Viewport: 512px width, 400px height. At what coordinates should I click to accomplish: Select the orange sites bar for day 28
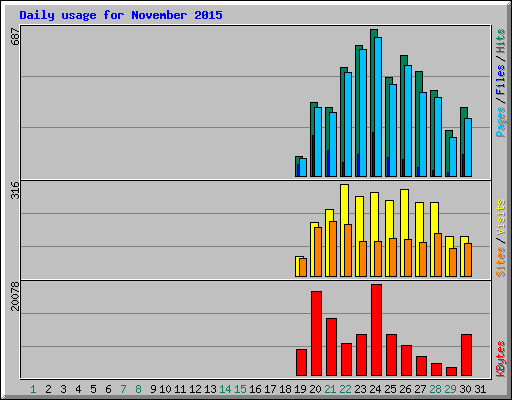[438, 255]
